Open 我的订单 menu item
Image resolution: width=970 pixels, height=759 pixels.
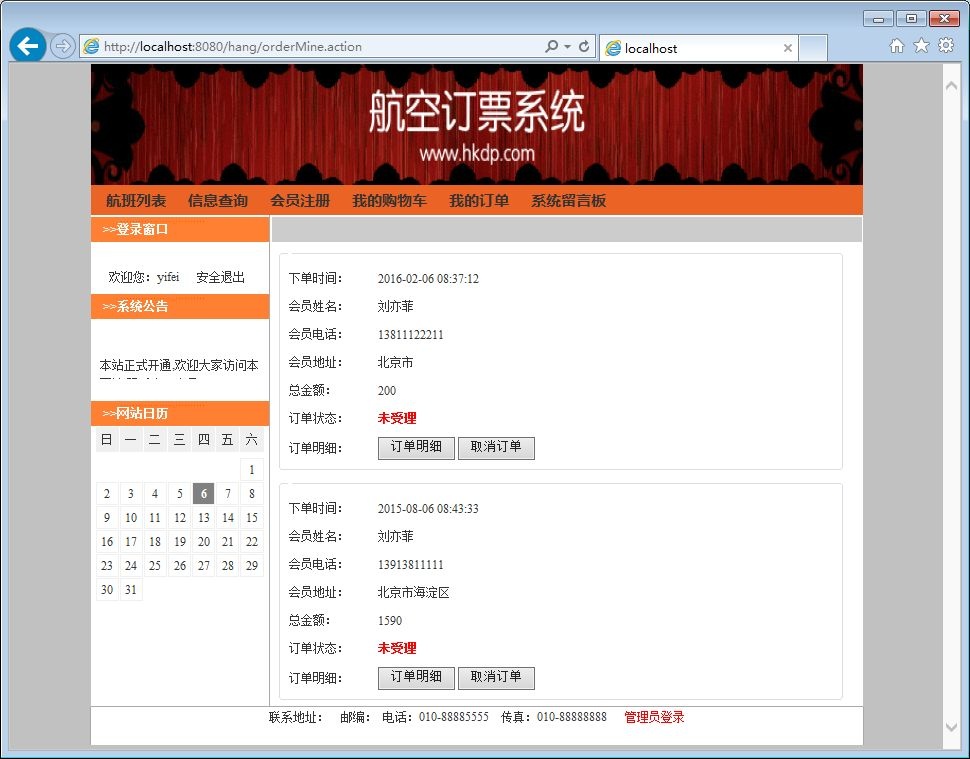tap(479, 200)
